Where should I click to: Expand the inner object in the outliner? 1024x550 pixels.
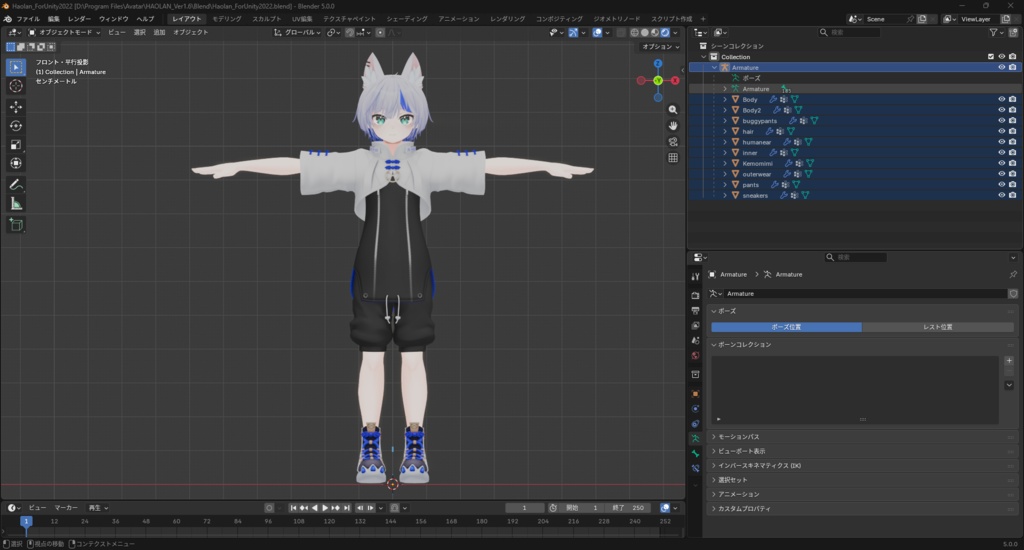[724, 153]
